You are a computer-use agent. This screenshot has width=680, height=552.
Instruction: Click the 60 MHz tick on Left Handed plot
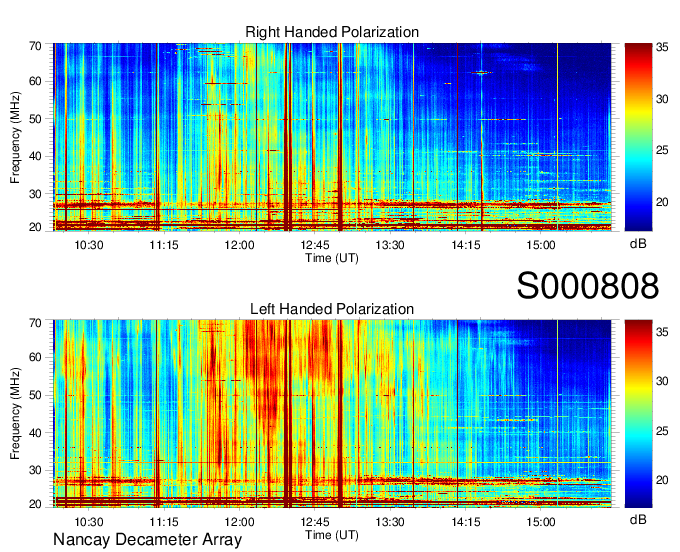click(x=35, y=358)
